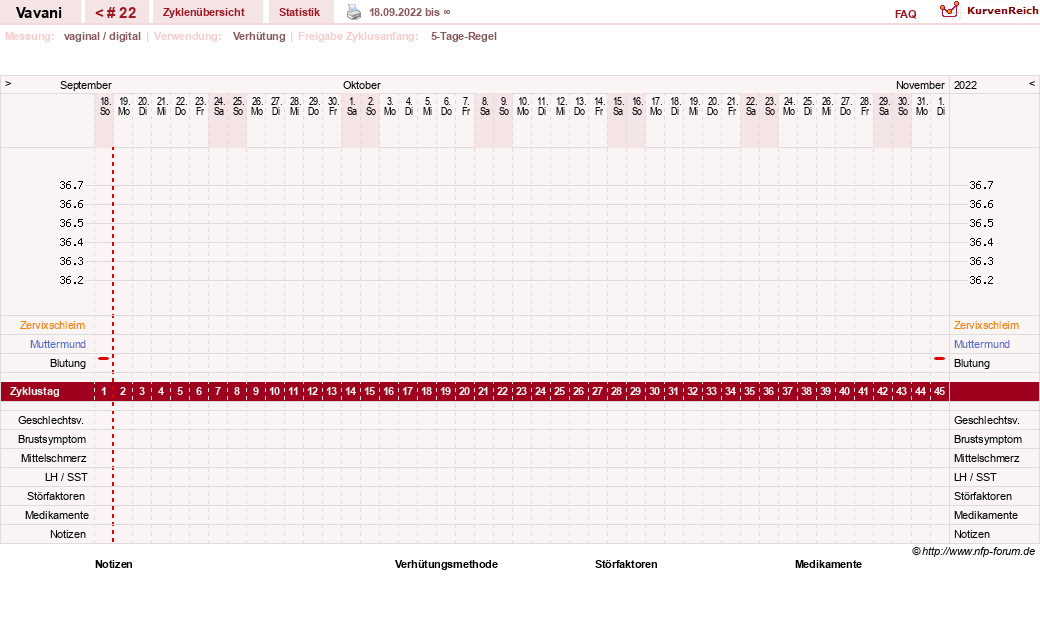Click the left Brustsymptom row label
Viewport: 1040px width, 623px height.
pyautogui.click(x=52, y=439)
